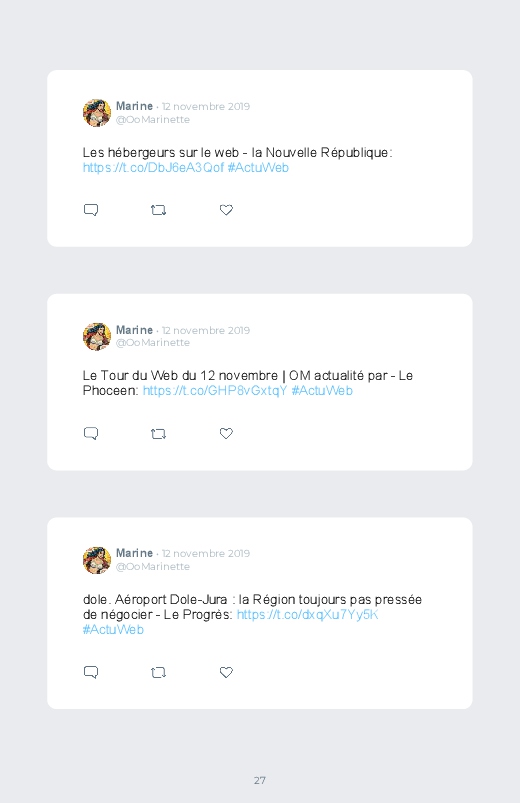Open Marine's avatar in the second tweet
This screenshot has height=803, width=520.
point(97,336)
